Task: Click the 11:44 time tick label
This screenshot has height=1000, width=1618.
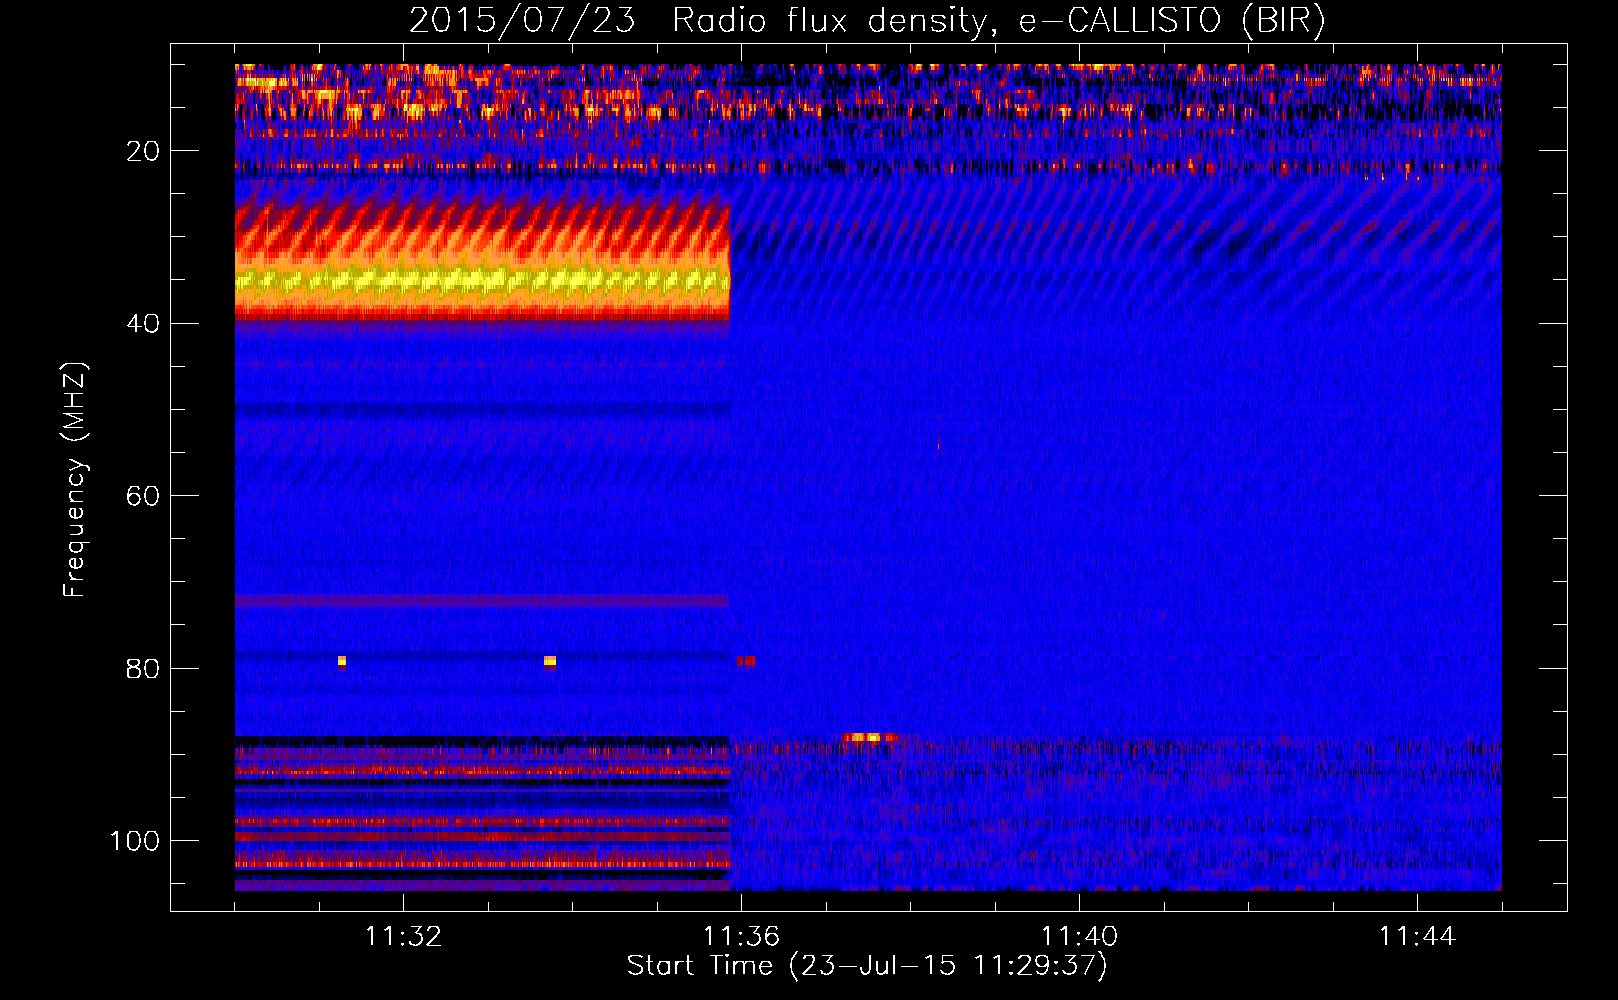Action: tap(1417, 937)
